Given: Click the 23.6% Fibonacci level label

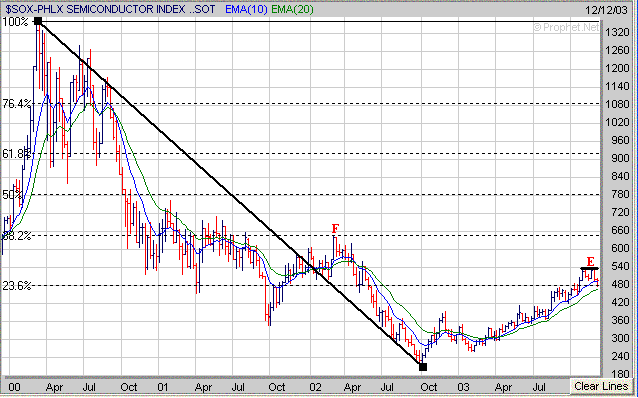Looking at the screenshot, I should 17,286.
